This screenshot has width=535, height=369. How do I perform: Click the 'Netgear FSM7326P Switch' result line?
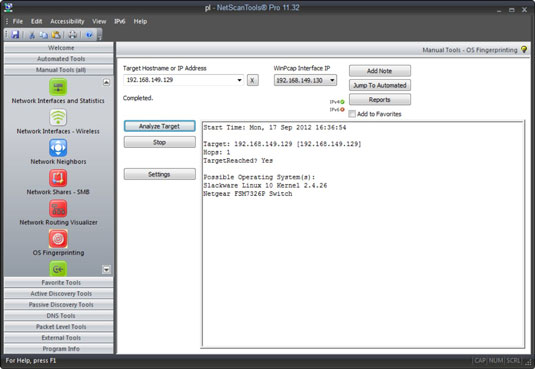tap(248, 194)
